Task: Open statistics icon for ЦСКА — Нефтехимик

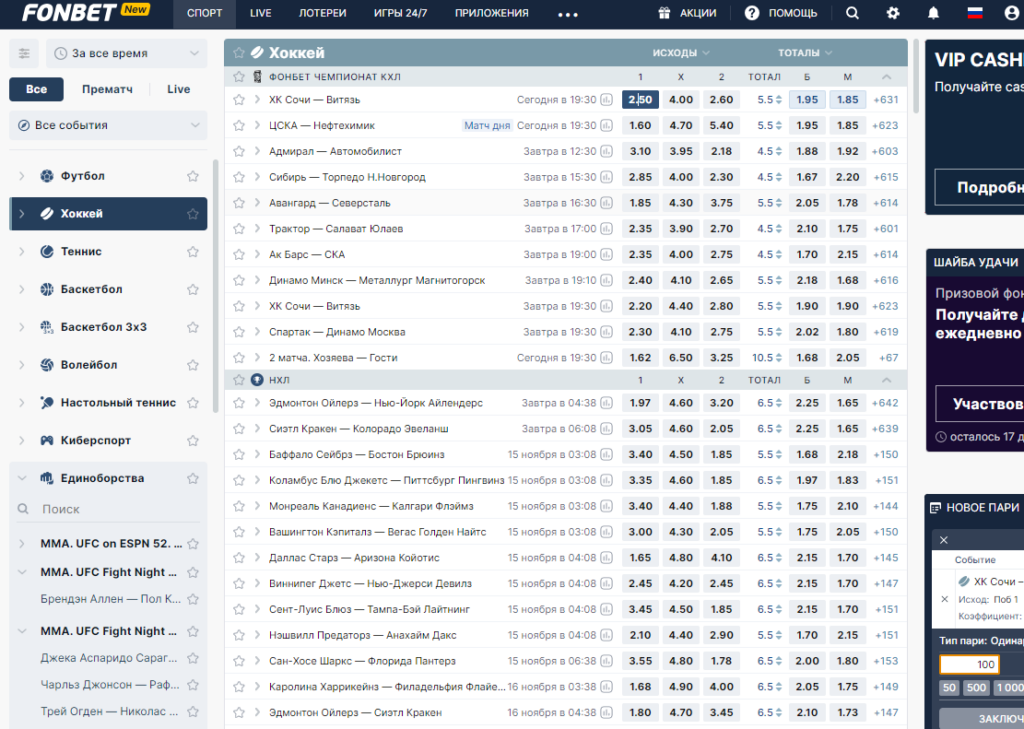Action: pyautogui.click(x=607, y=125)
